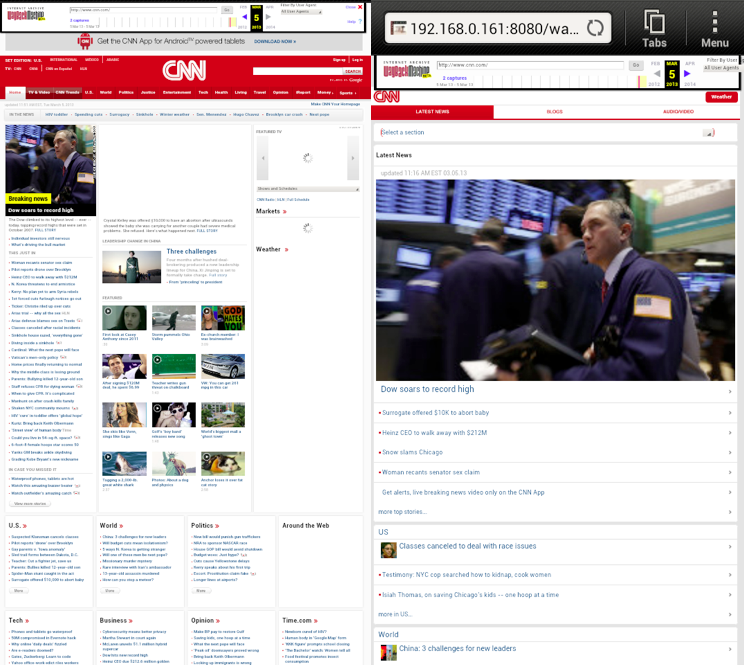Viewport: 744px width, 666px height.
Task: Open the World section heading on desktop
Action: coord(111,526)
